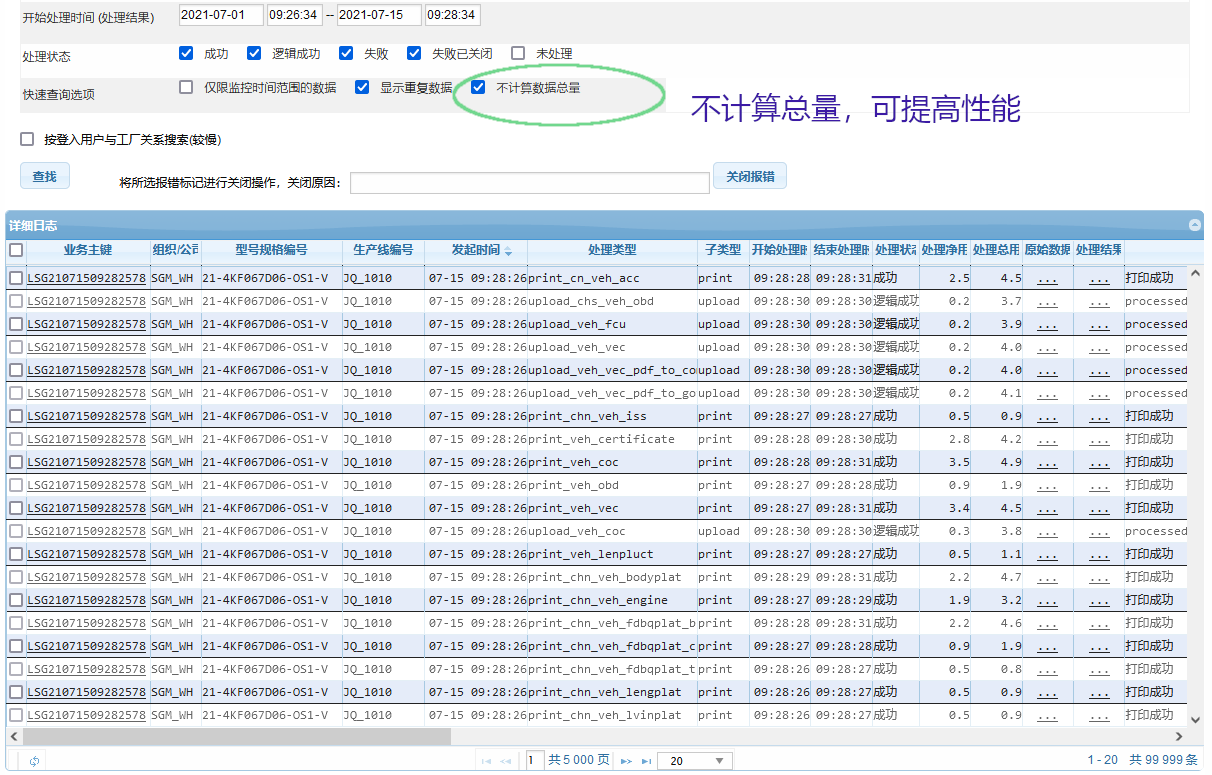
Task: Click the end time field 09:28:34
Action: [452, 15]
